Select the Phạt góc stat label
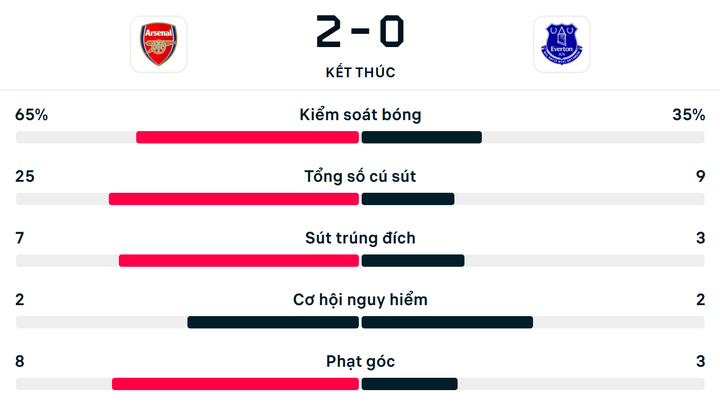This screenshot has height=407, width=720. 360,361
